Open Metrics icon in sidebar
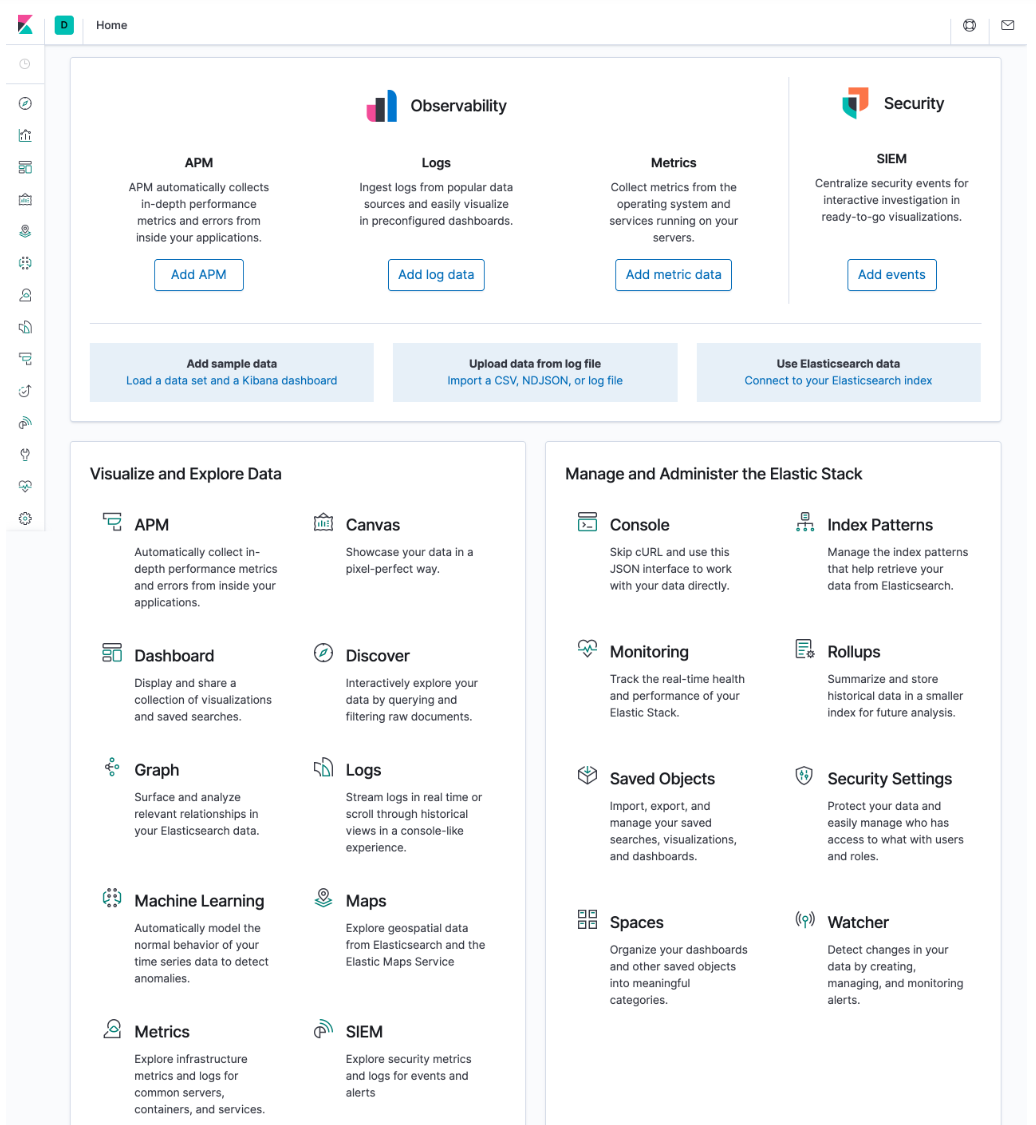The image size is (1036, 1125). coord(25,295)
